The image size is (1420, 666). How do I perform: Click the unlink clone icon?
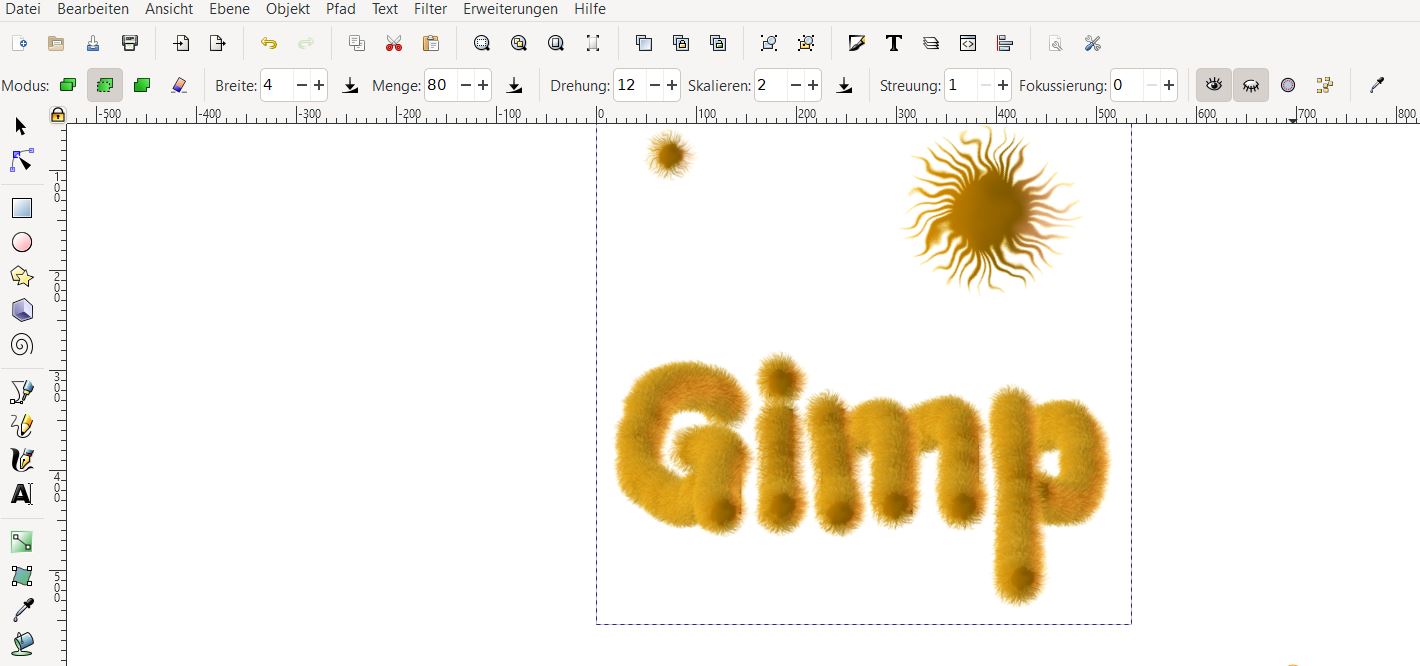click(x=718, y=43)
